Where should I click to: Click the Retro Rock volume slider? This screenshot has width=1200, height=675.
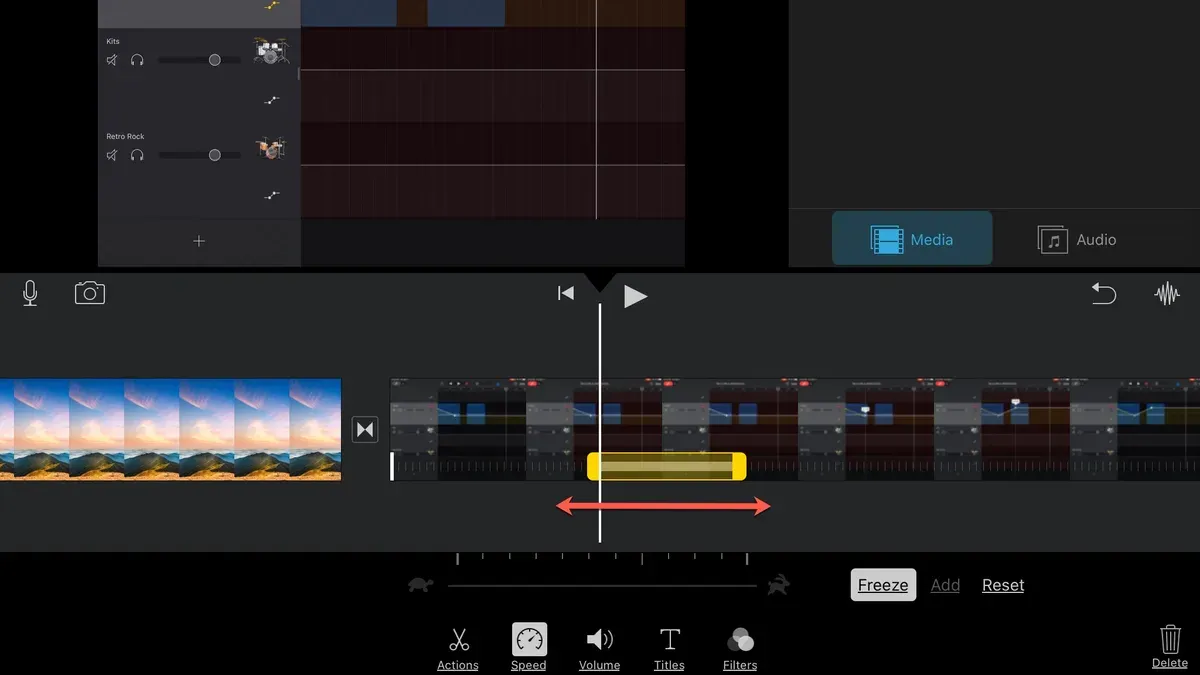coord(200,155)
